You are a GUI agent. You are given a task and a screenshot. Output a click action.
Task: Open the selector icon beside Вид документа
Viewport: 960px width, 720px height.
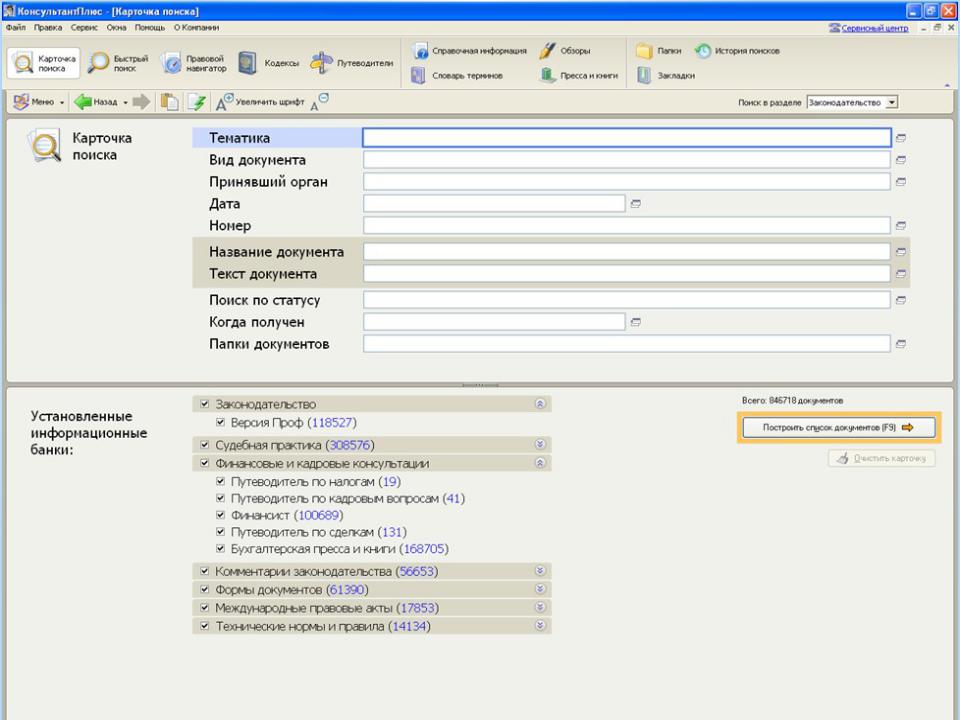pos(901,160)
